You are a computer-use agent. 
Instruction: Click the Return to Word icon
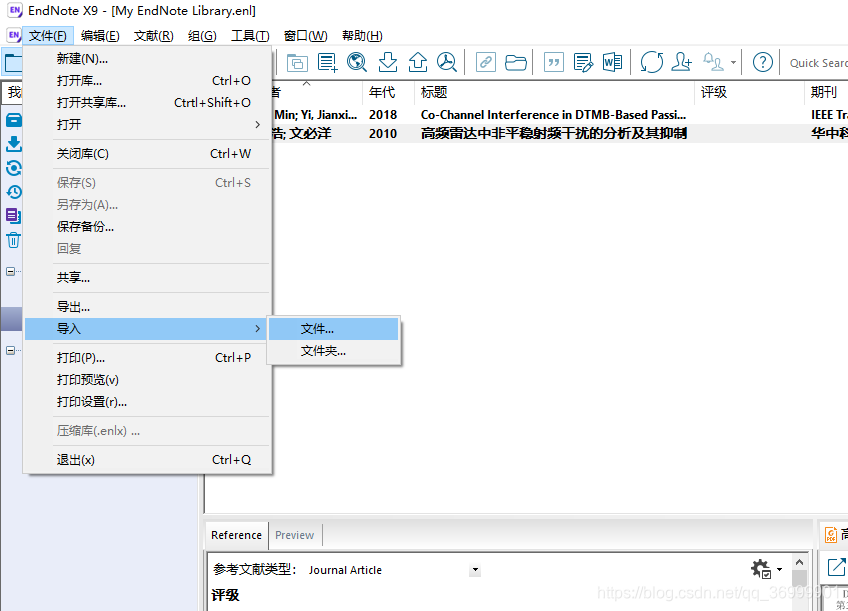coord(612,62)
